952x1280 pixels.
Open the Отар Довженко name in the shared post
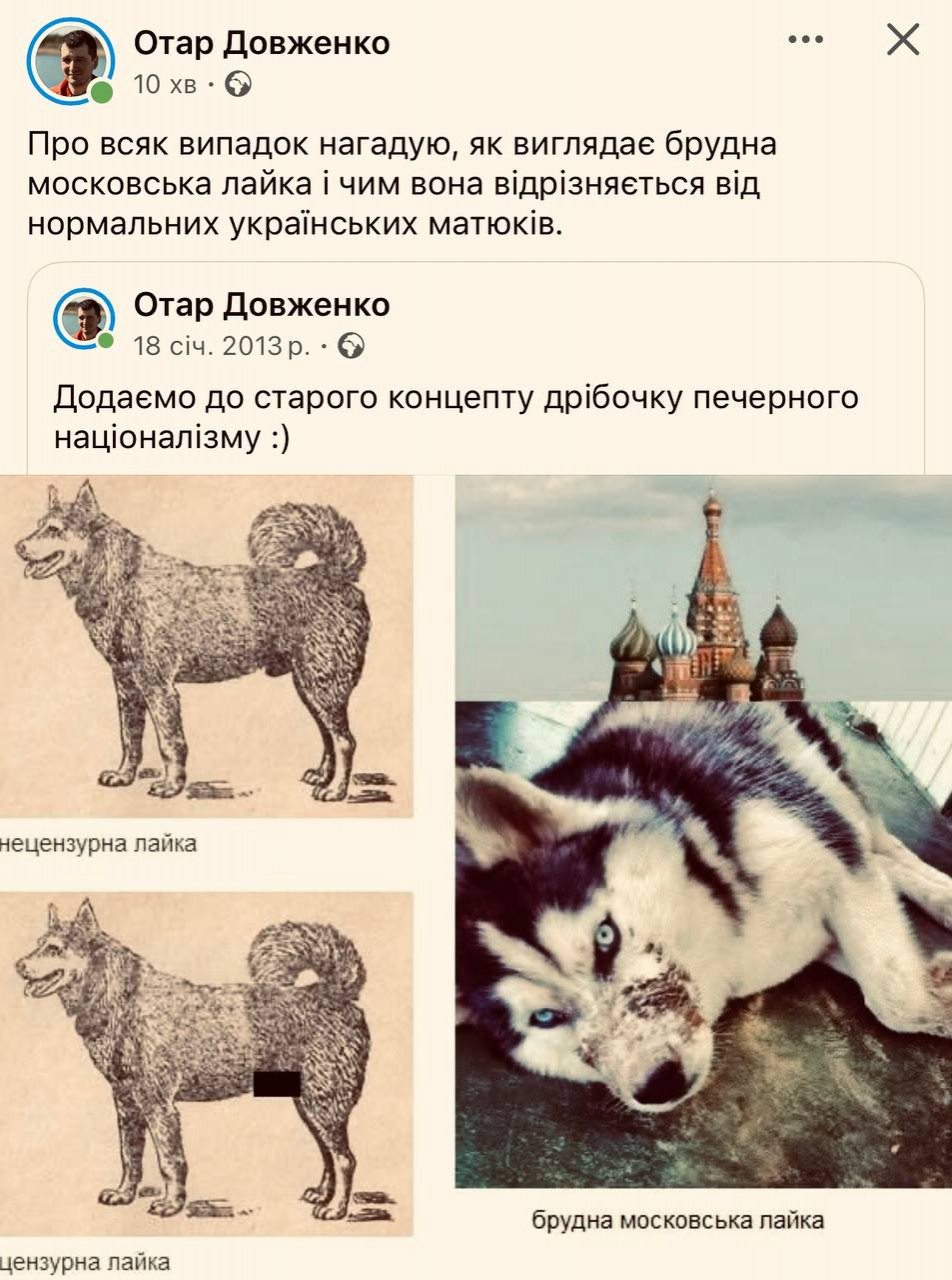tap(262, 304)
